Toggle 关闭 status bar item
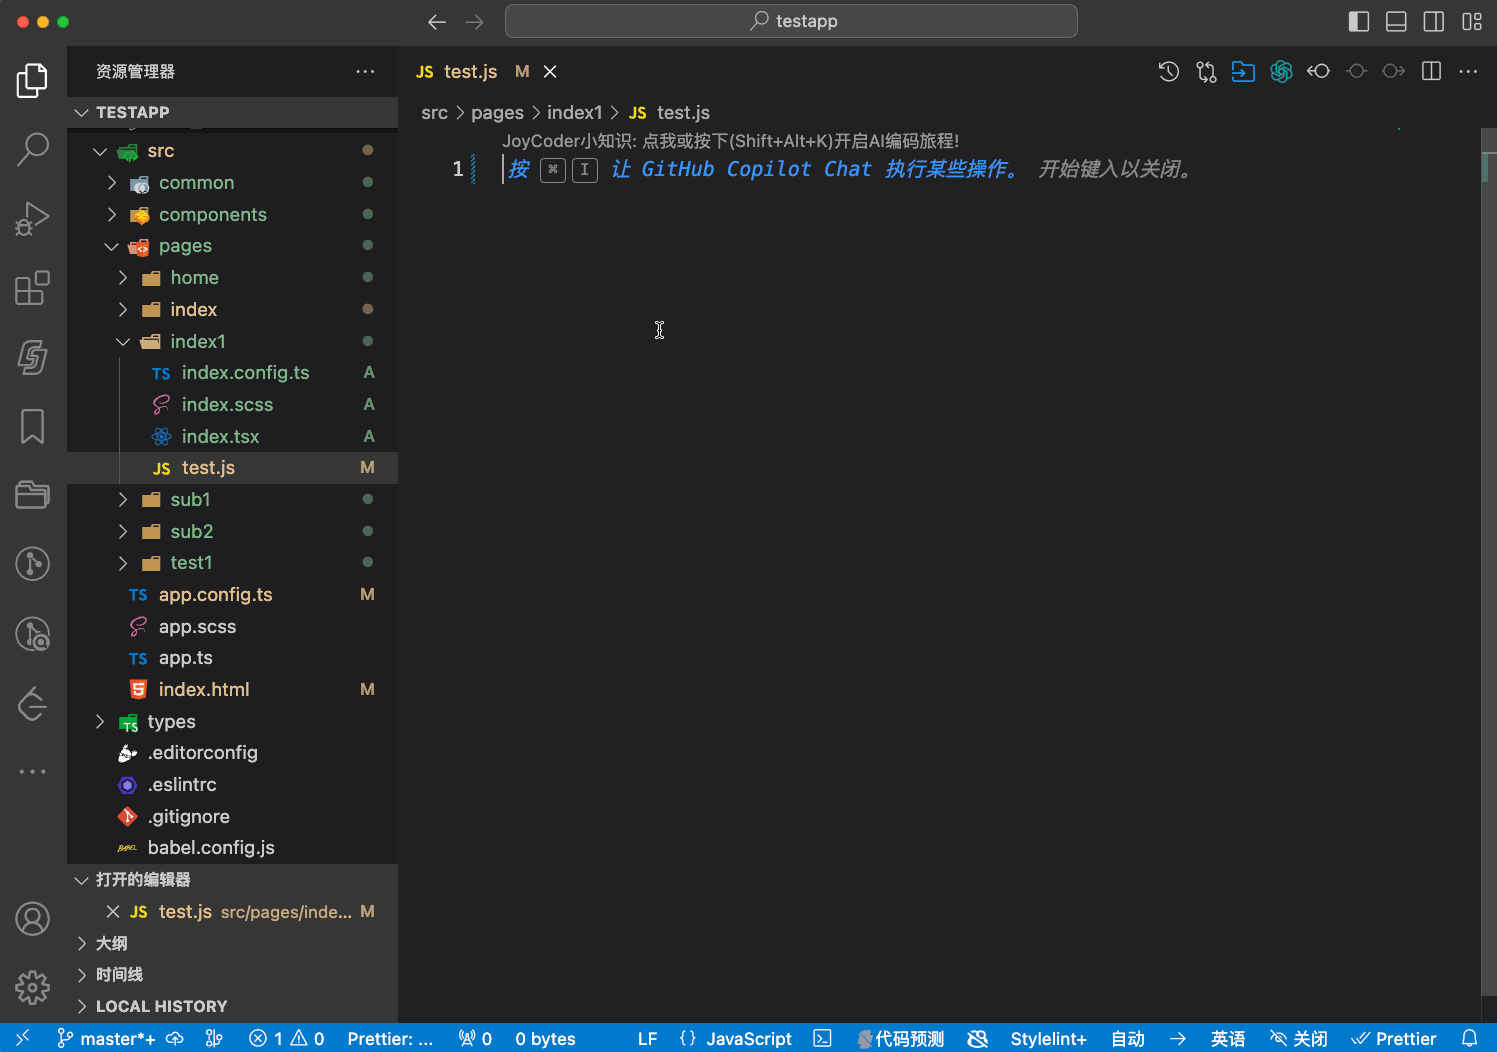 (x=1298, y=1038)
